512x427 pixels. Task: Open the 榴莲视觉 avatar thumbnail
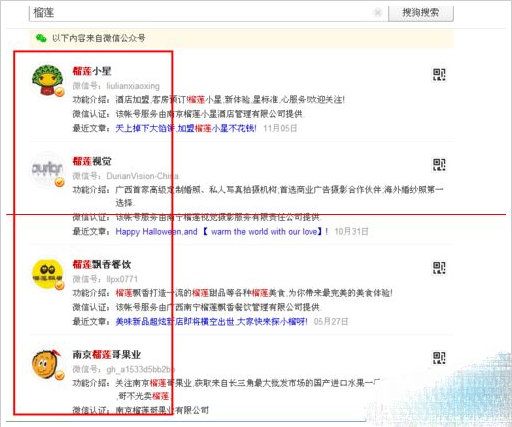point(48,170)
